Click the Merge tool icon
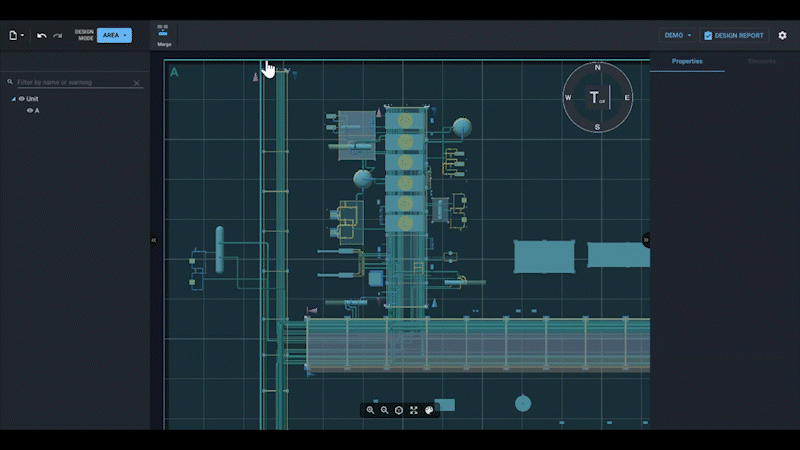This screenshot has height=450, width=800. coord(163,35)
